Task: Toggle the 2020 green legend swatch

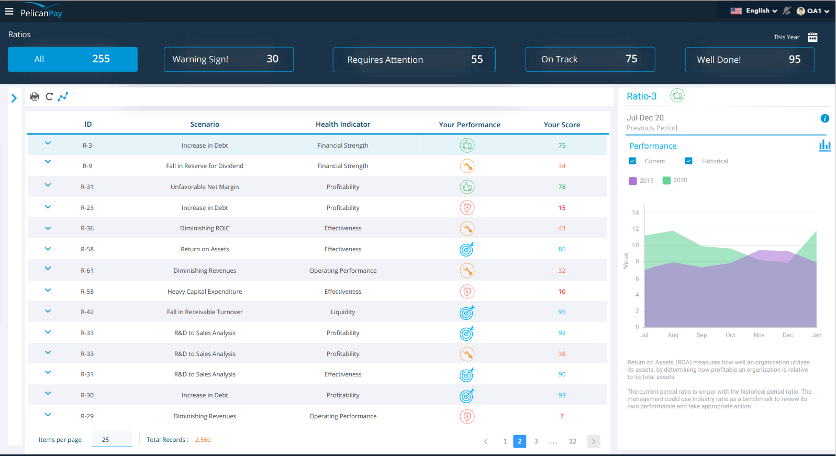Action: click(x=666, y=180)
